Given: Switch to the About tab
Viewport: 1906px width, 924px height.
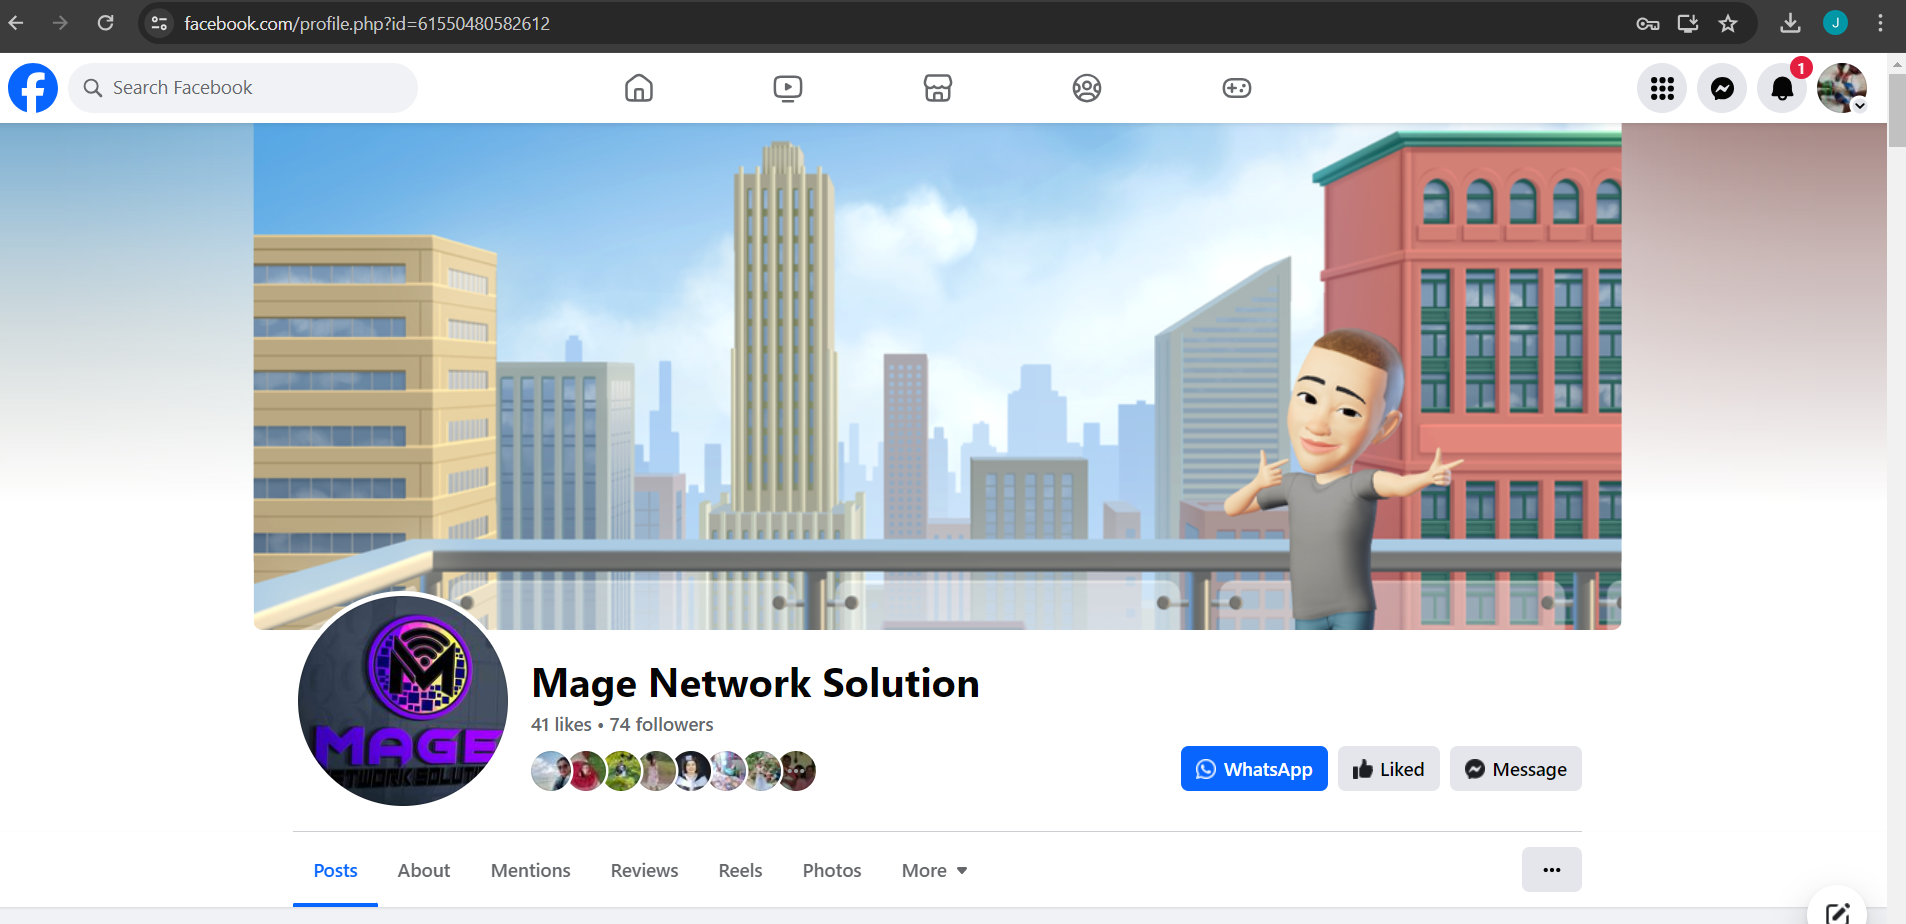Looking at the screenshot, I should pyautogui.click(x=424, y=871).
